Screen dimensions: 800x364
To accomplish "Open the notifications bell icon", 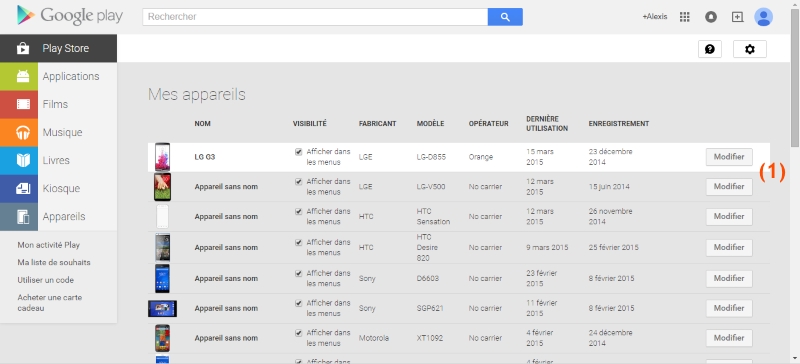I will [711, 17].
